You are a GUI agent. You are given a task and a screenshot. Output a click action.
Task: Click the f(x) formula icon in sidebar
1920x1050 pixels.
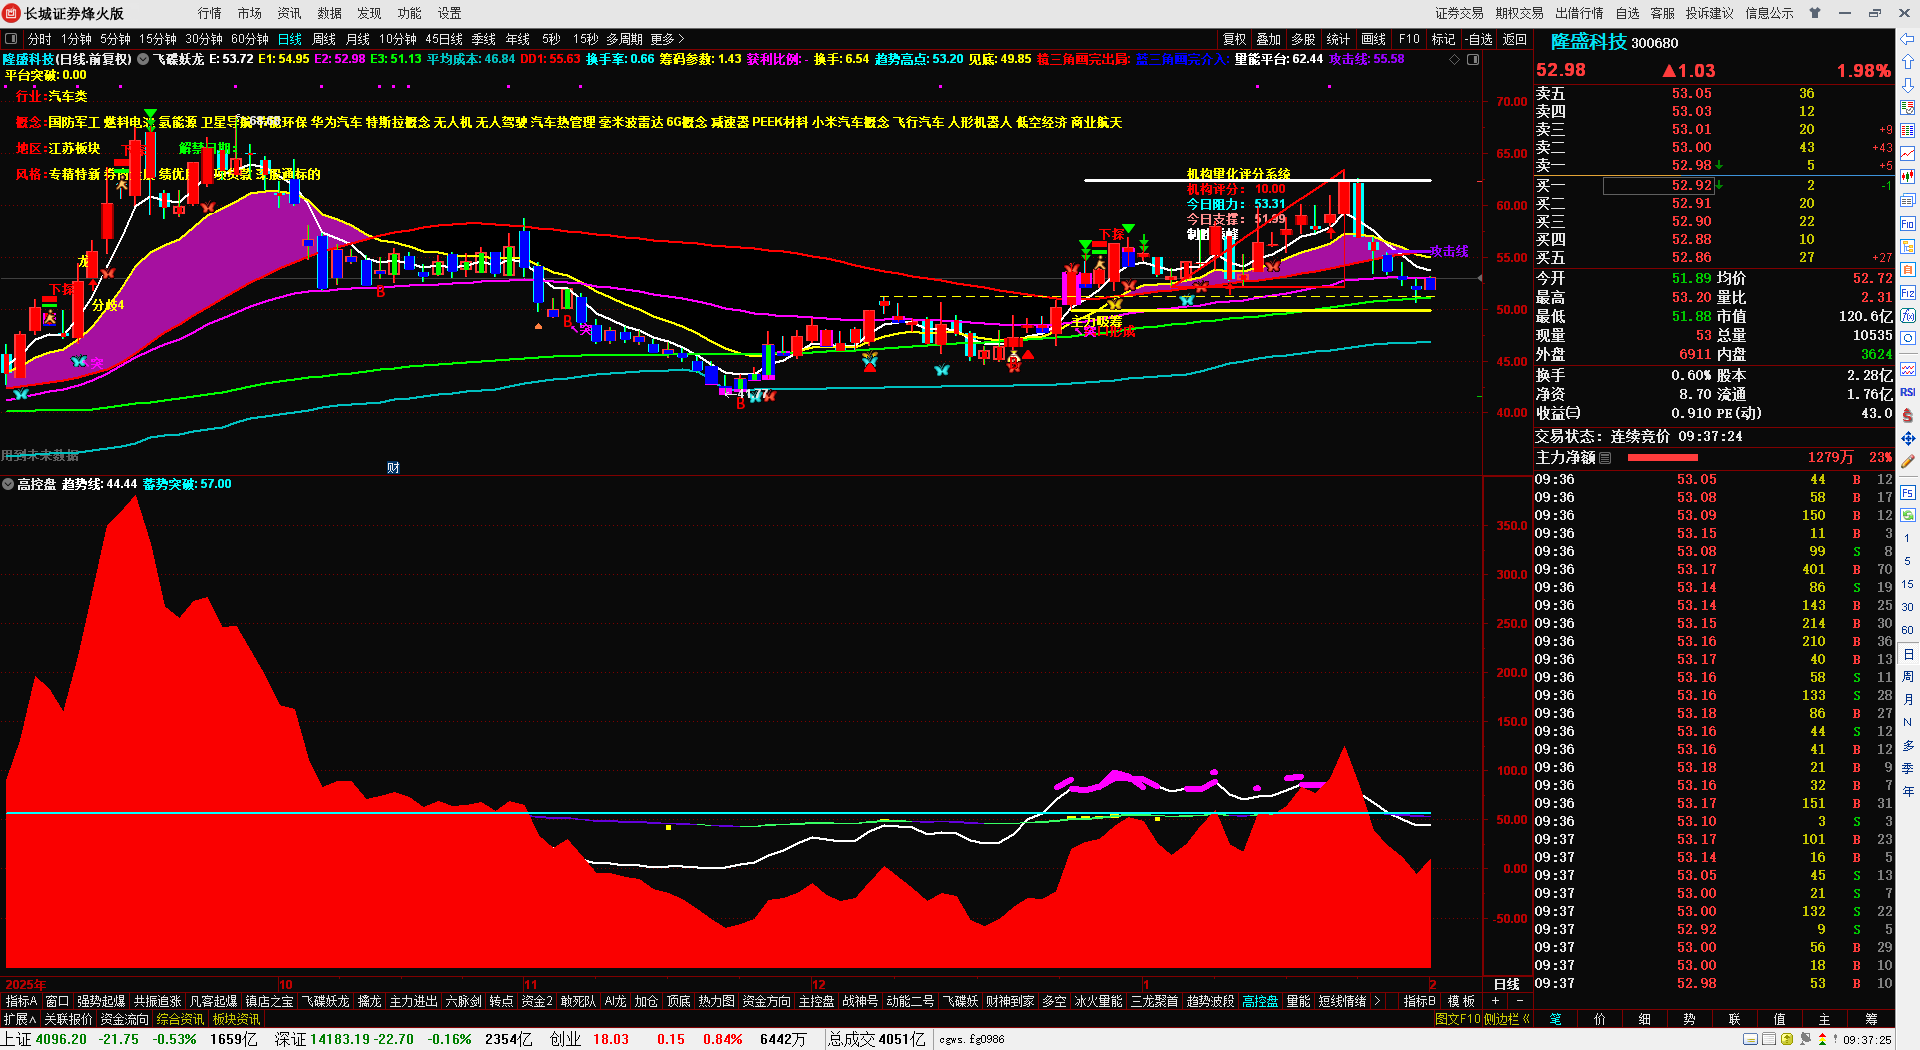(1908, 316)
